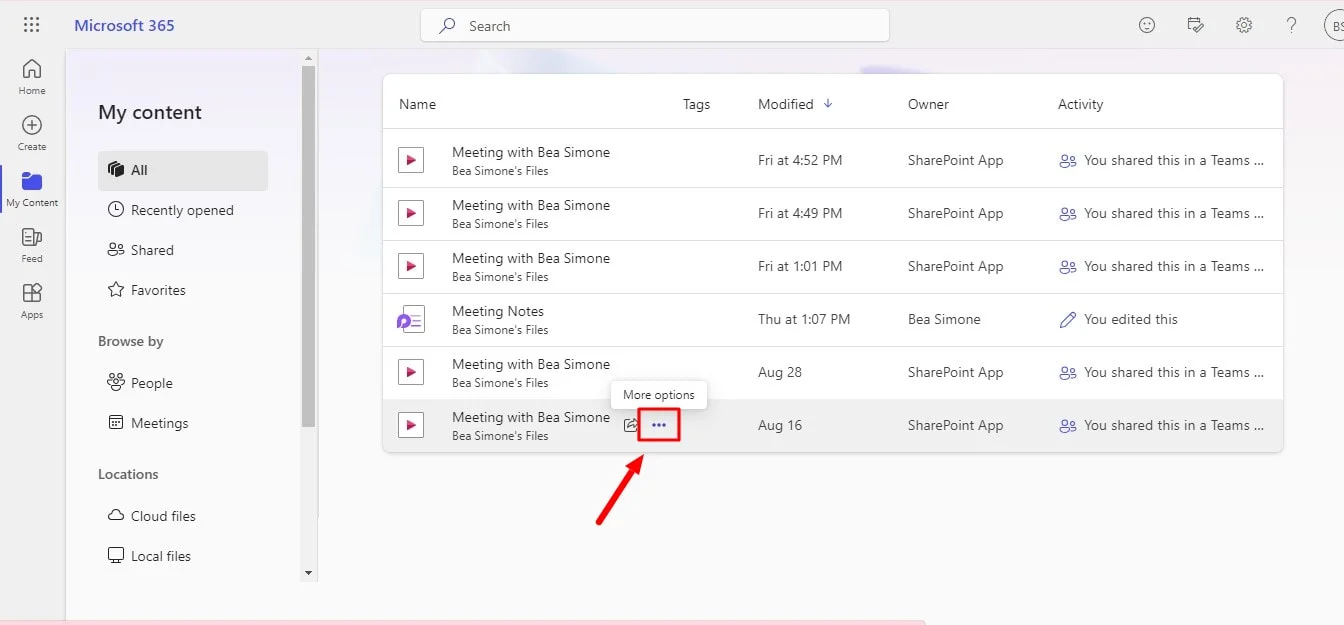Open the Meeting Notes file
This screenshot has width=1344, height=625.
click(498, 311)
